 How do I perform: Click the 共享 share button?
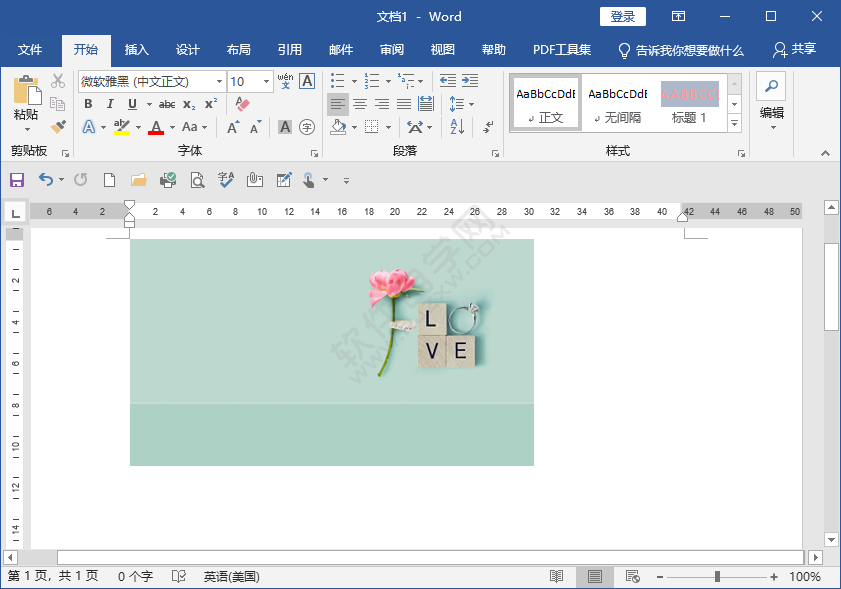[794, 49]
